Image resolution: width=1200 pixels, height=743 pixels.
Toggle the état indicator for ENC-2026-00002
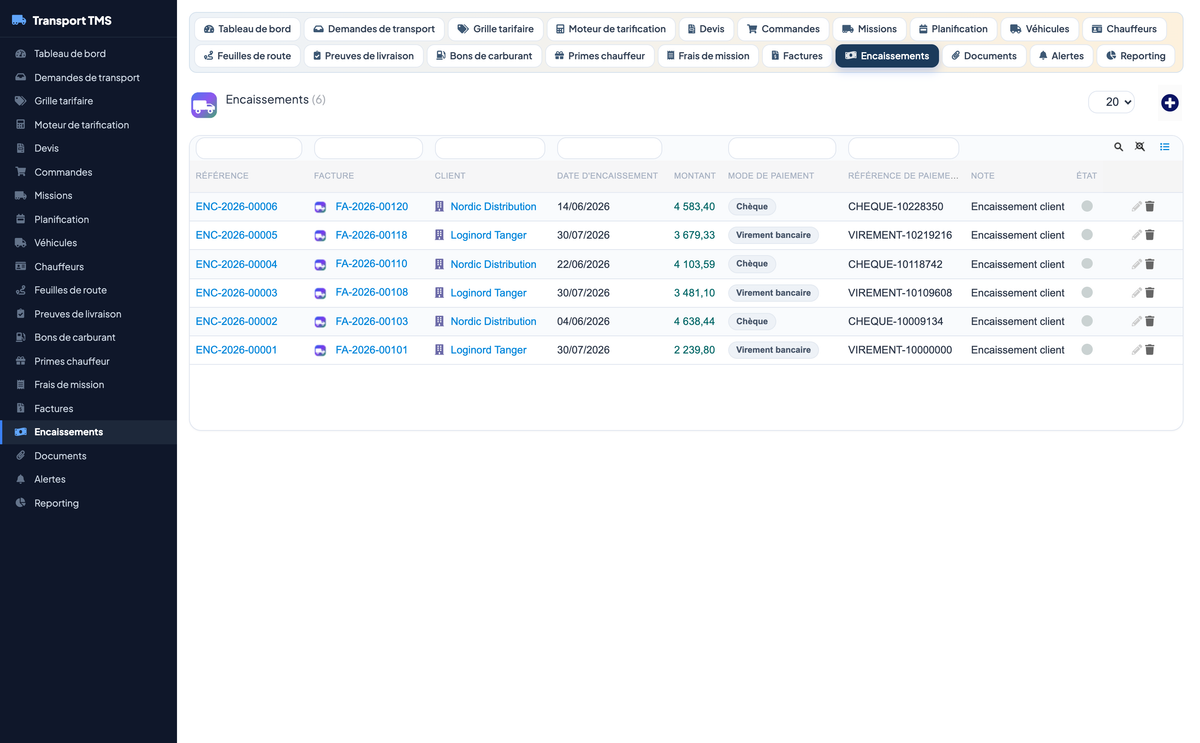[x=1087, y=320]
